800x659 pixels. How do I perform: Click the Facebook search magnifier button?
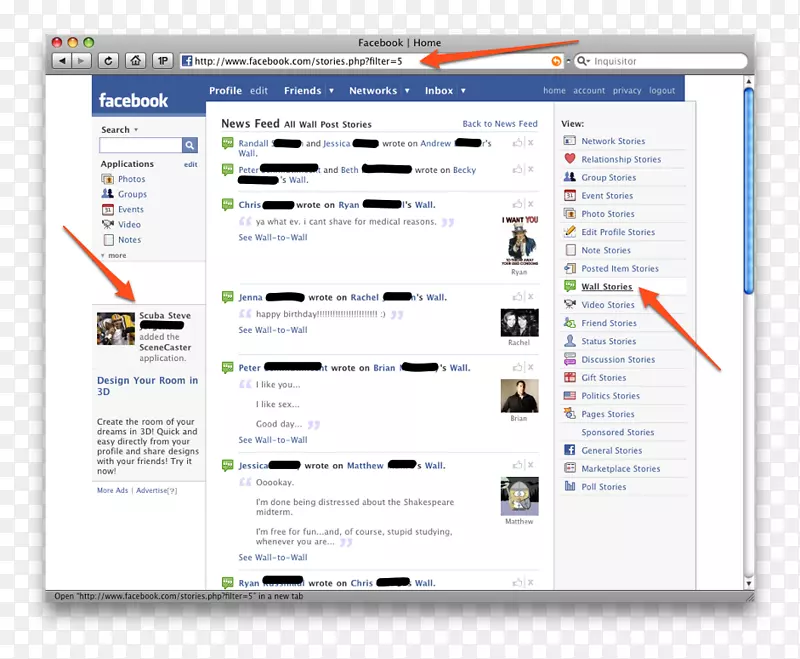click(189, 145)
